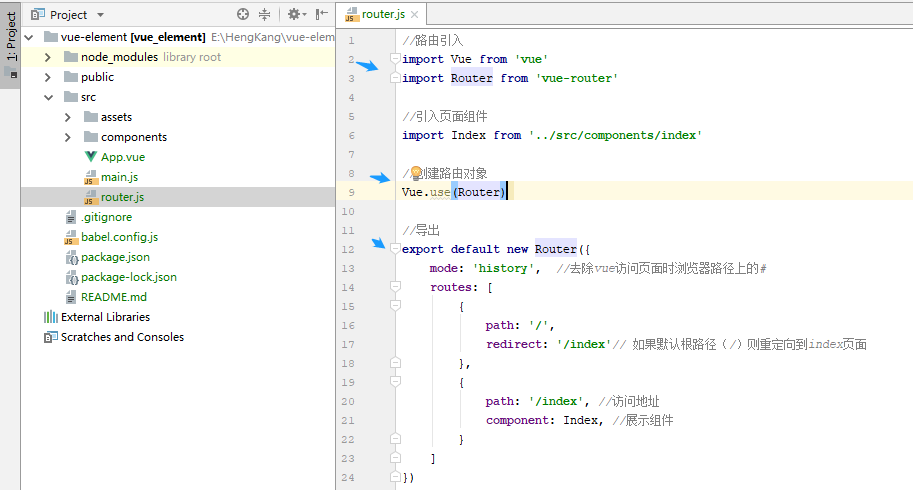Collapse the src folder

[48, 97]
